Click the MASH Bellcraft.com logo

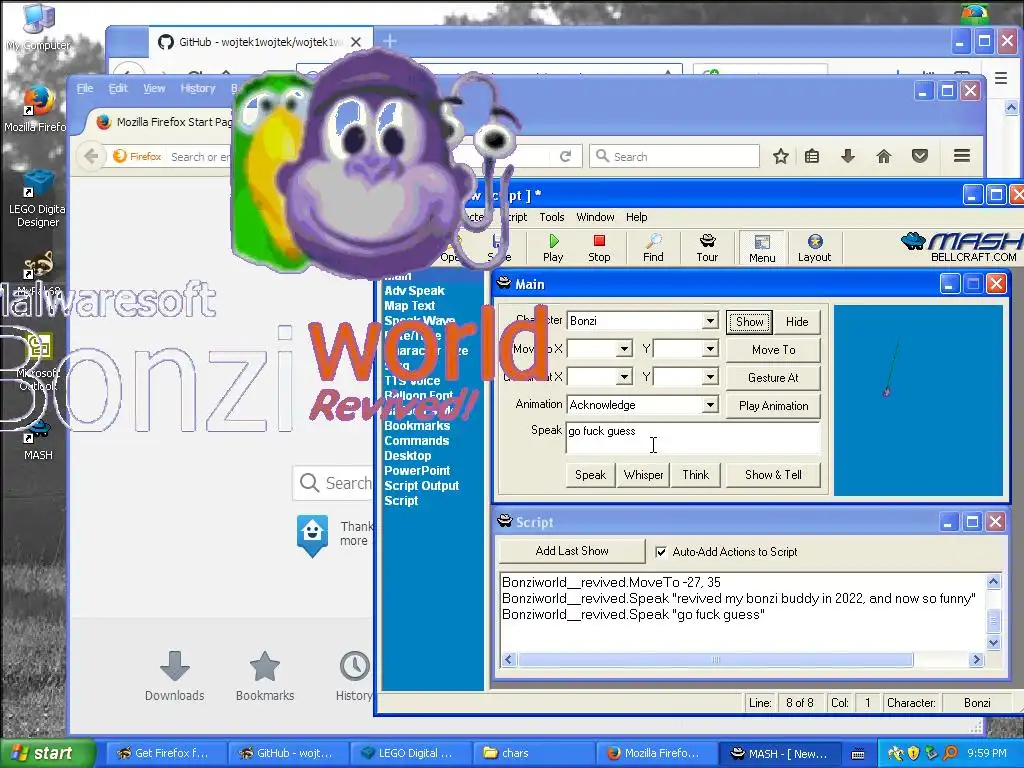pos(961,247)
